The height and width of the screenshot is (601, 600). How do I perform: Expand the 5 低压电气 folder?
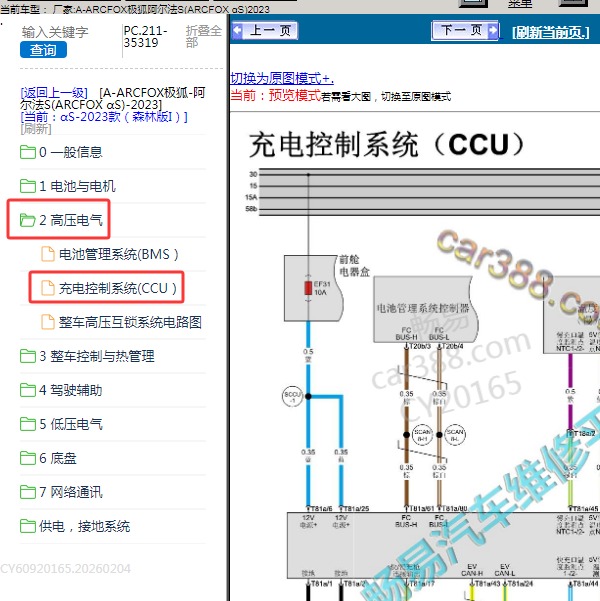click(x=71, y=424)
